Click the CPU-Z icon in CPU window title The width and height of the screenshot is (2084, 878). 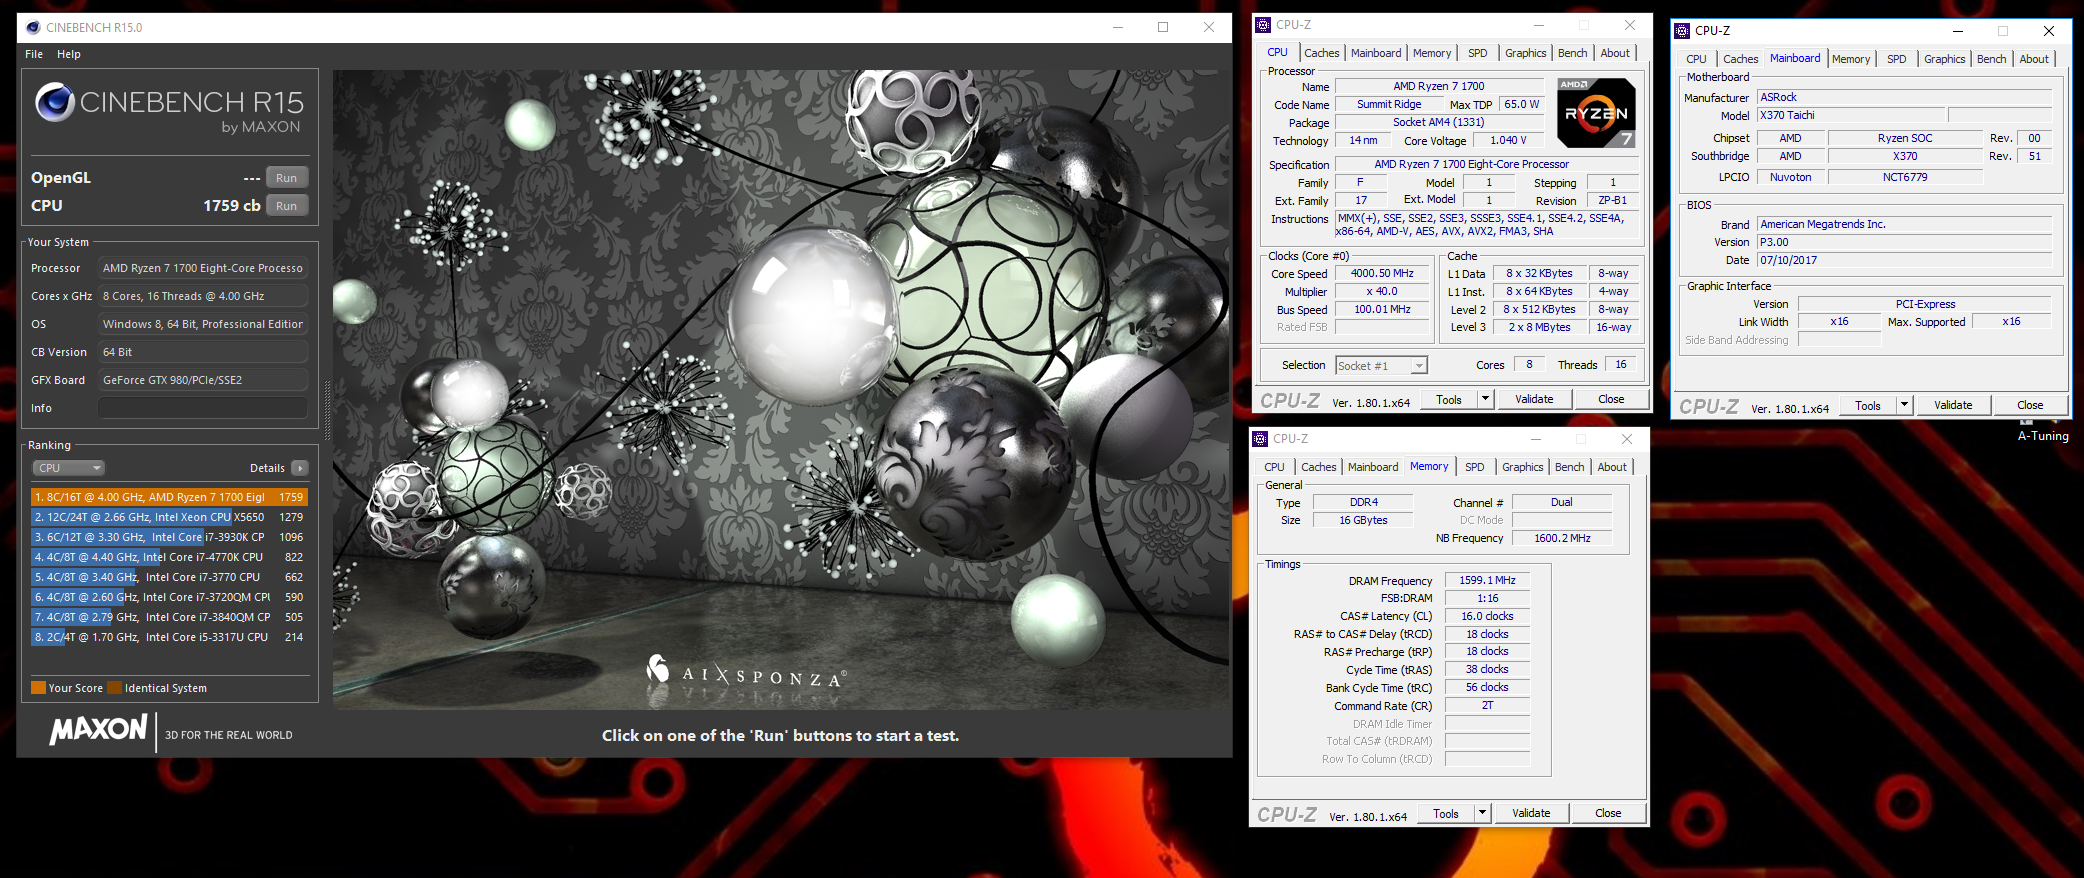coord(1263,25)
